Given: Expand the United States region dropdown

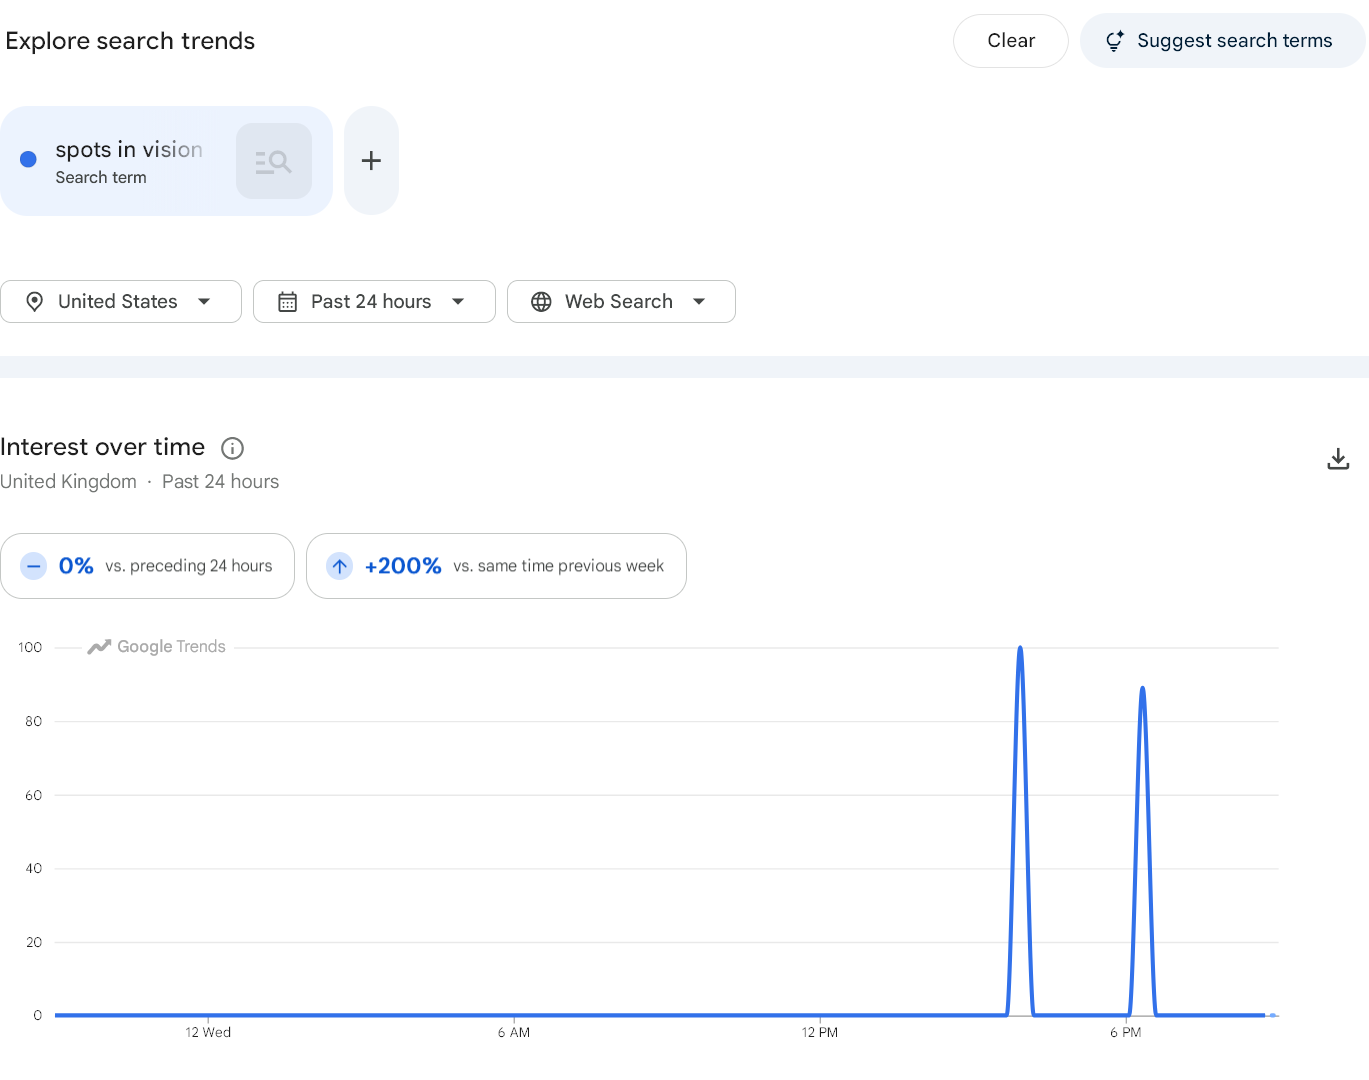Looking at the screenshot, I should pyautogui.click(x=121, y=302).
